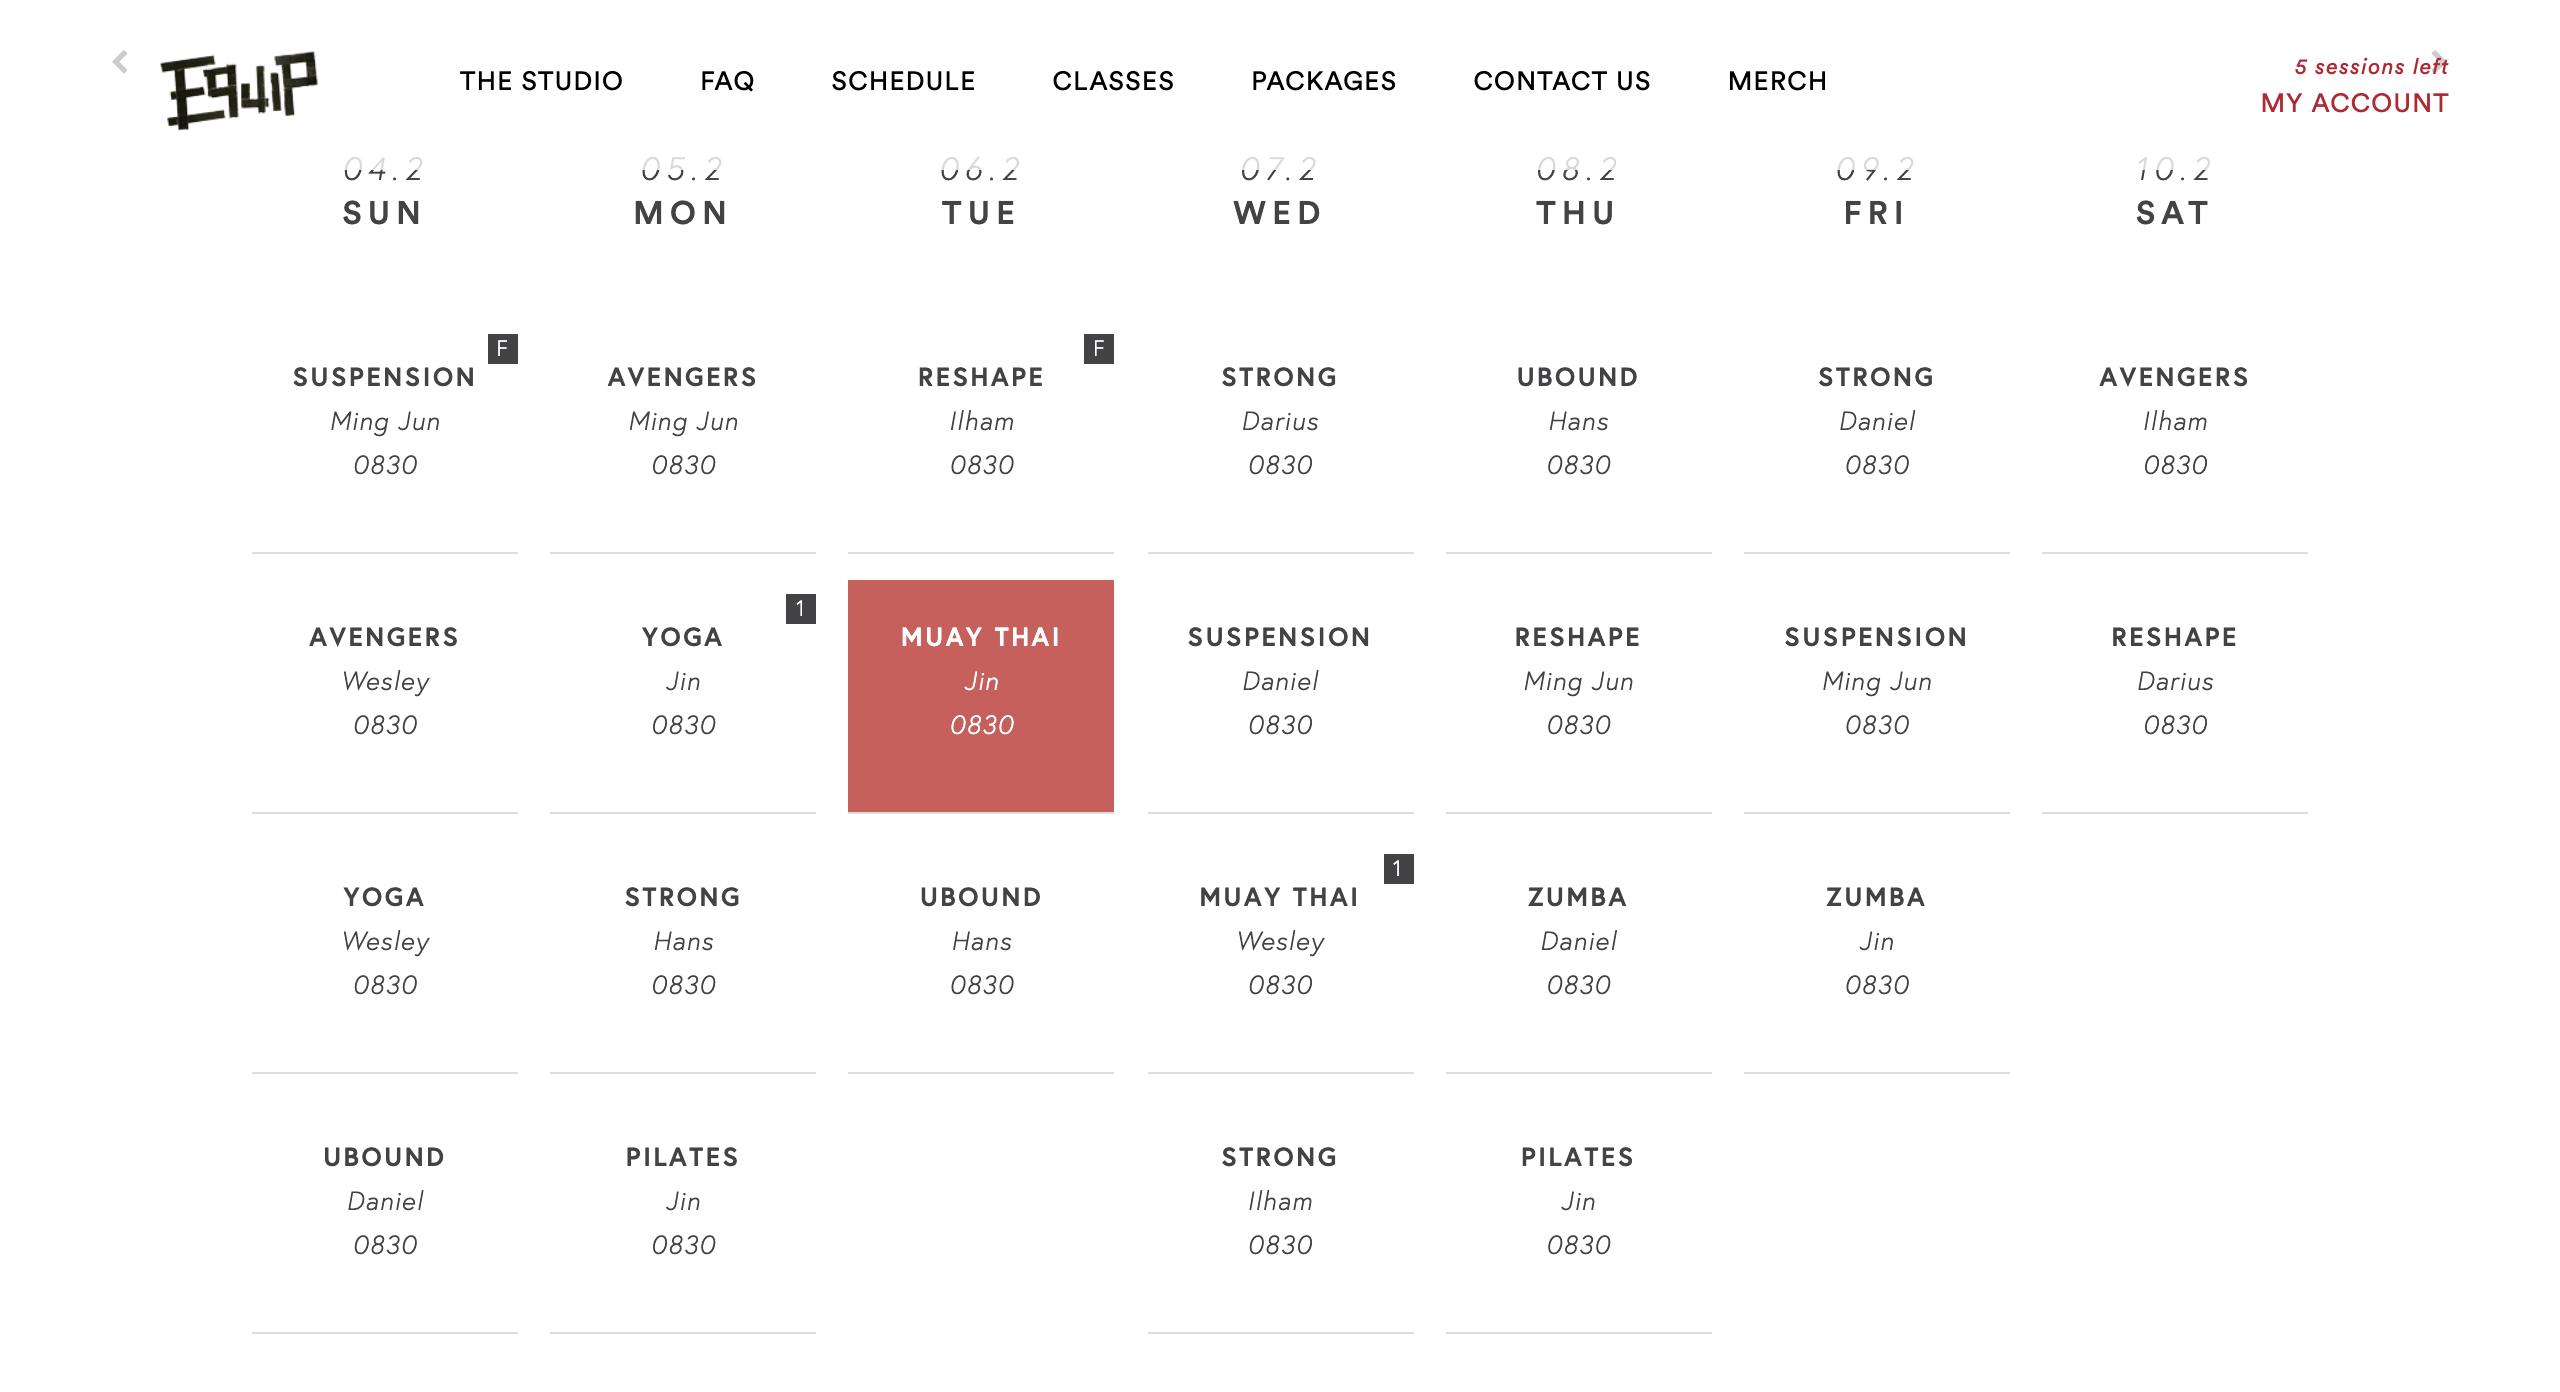The image size is (2560, 1392).
Task: Select Monday Pilates class with Jin
Action: tap(683, 1200)
